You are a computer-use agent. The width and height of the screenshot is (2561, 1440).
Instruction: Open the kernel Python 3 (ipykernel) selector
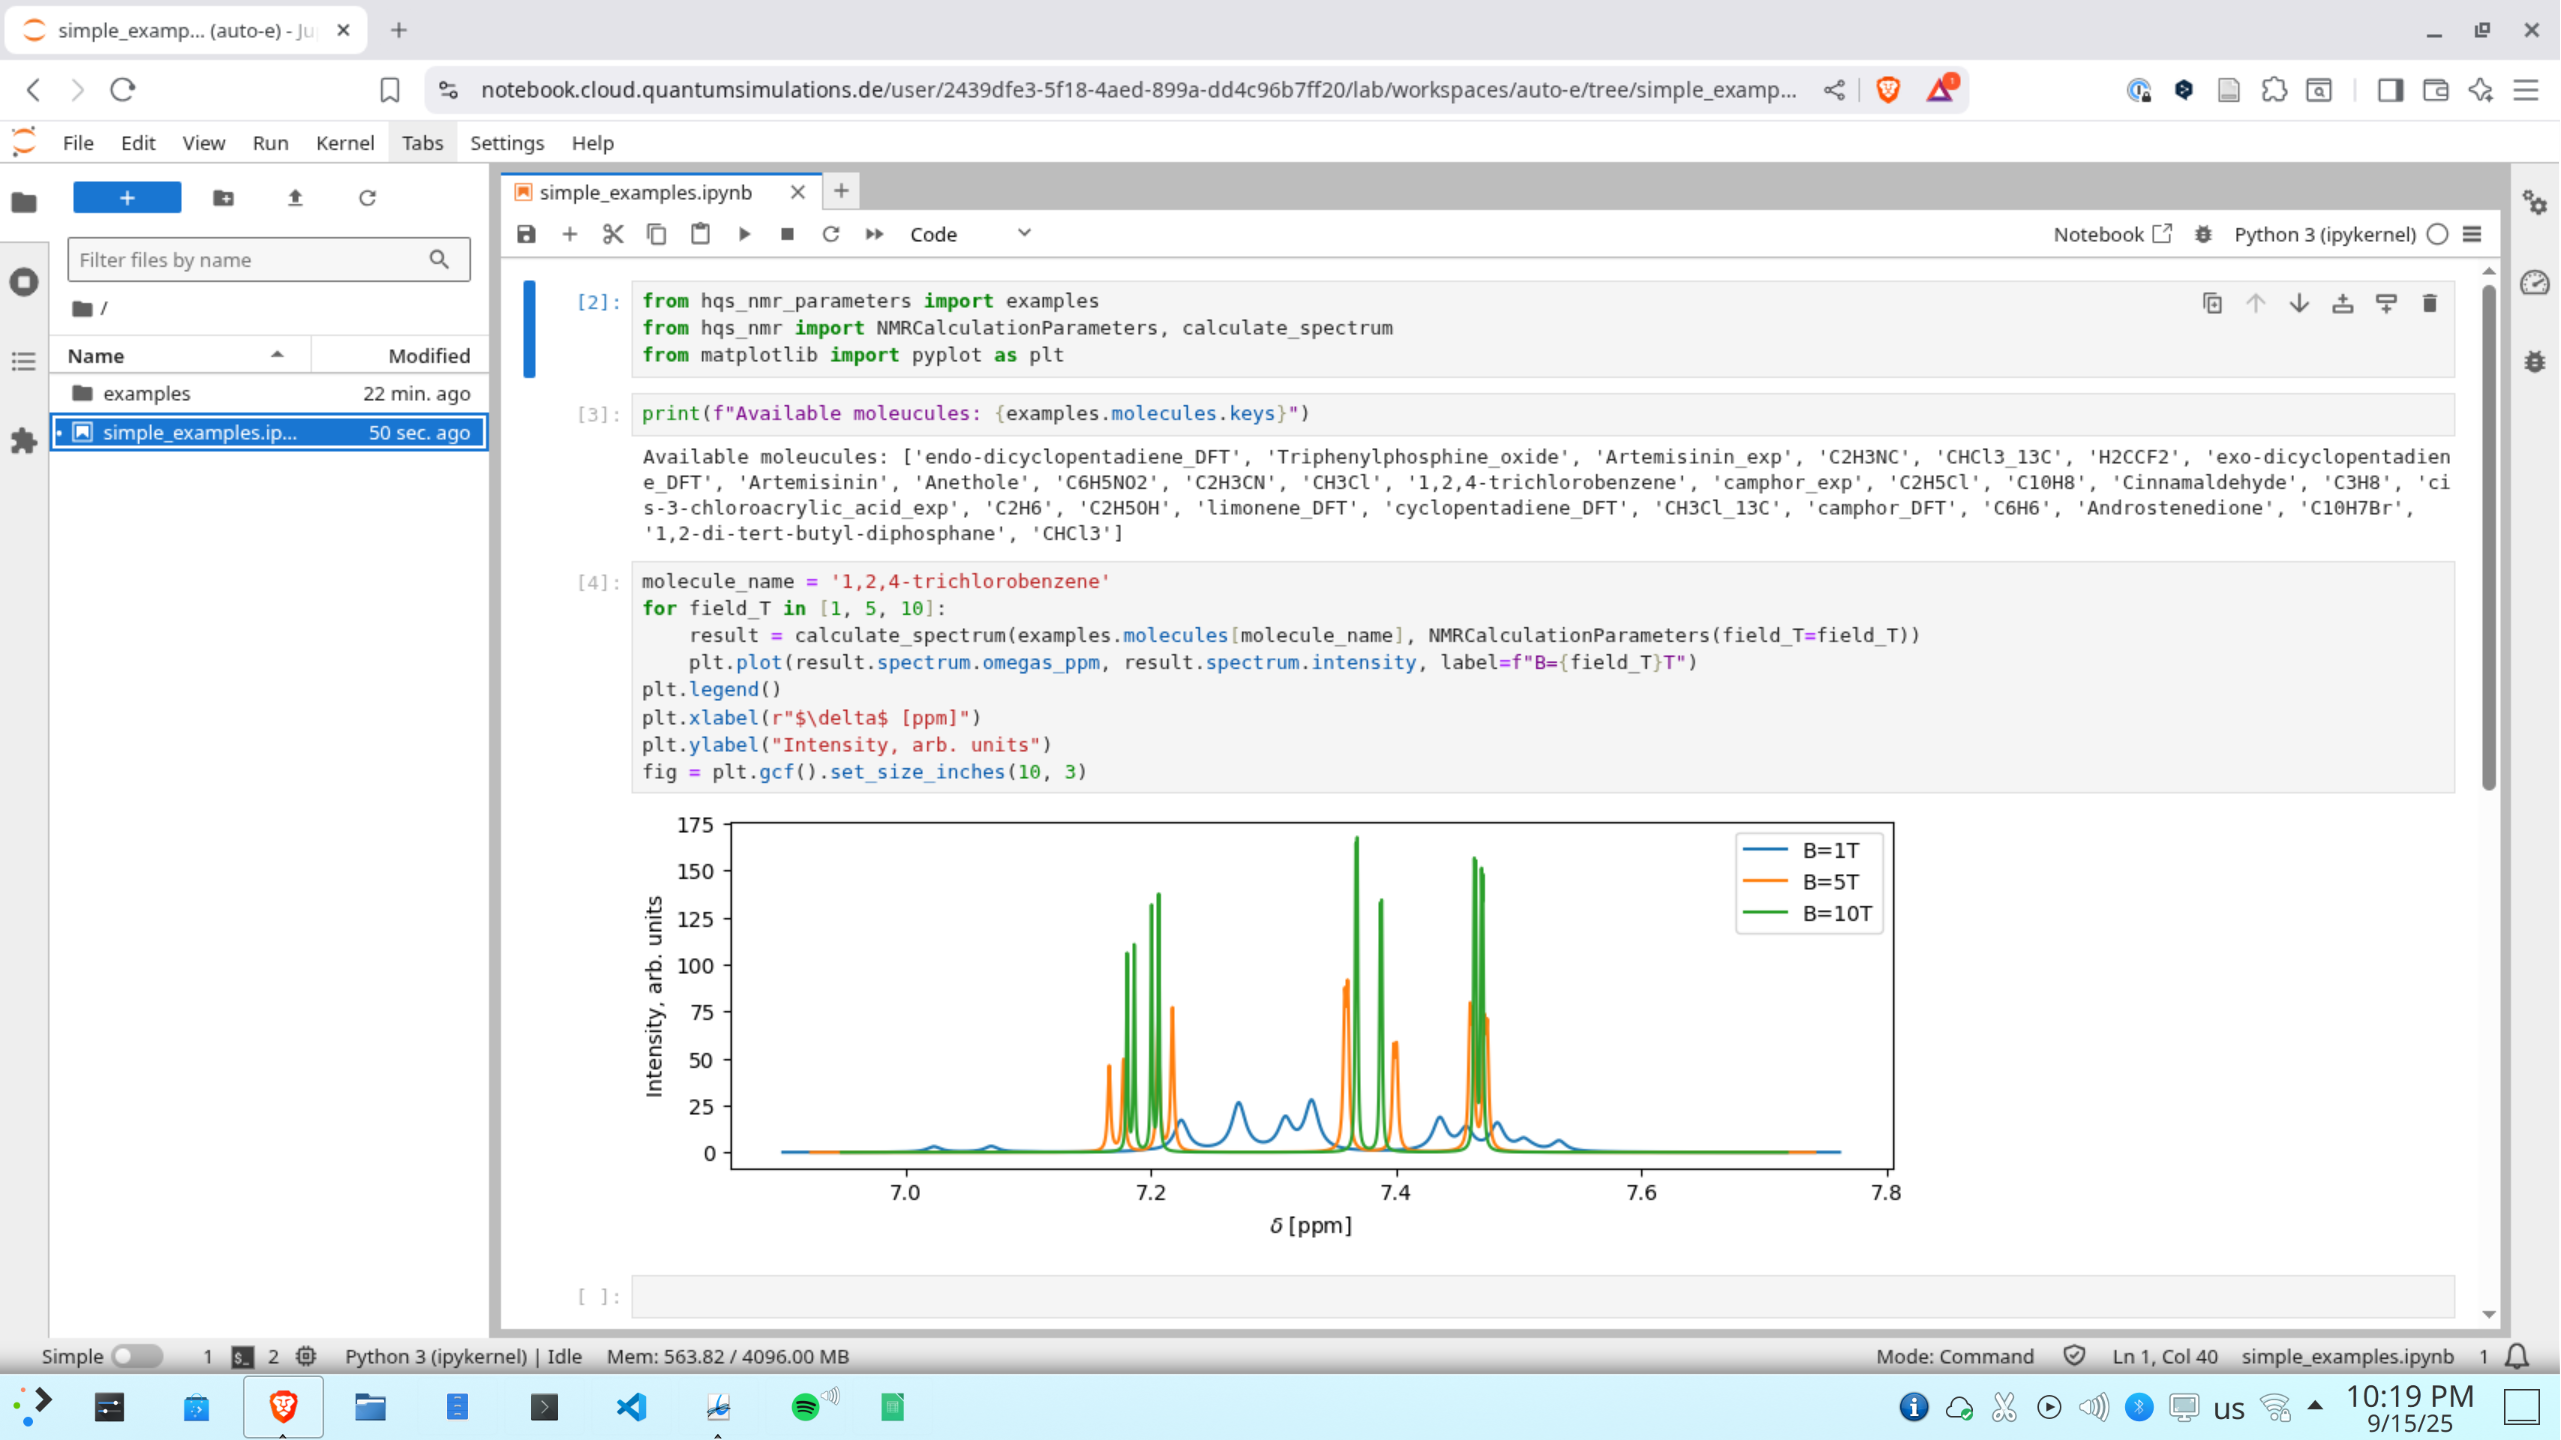2324,234
